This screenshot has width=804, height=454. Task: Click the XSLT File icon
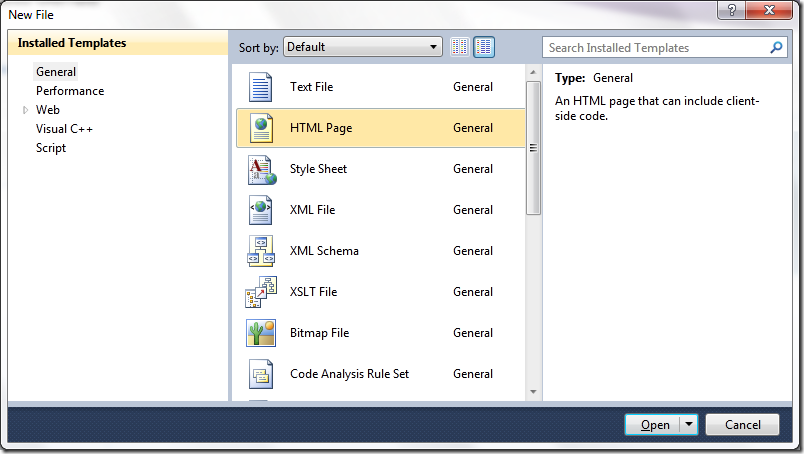260,292
